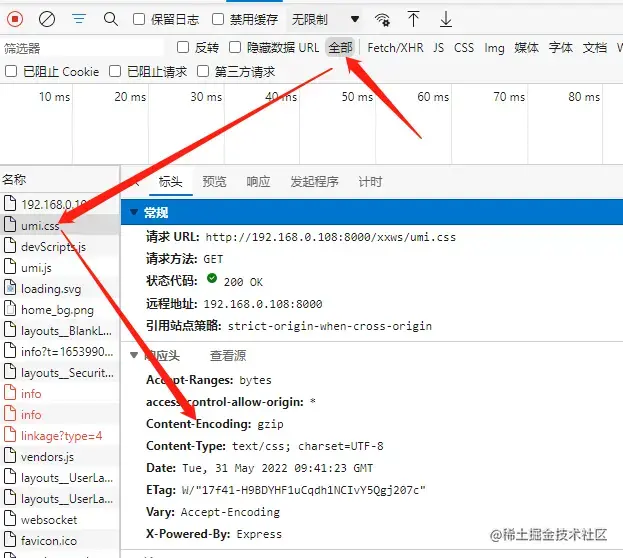Select the home_bg.png request
Image resolution: width=623 pixels, height=558 pixels.
[60, 310]
